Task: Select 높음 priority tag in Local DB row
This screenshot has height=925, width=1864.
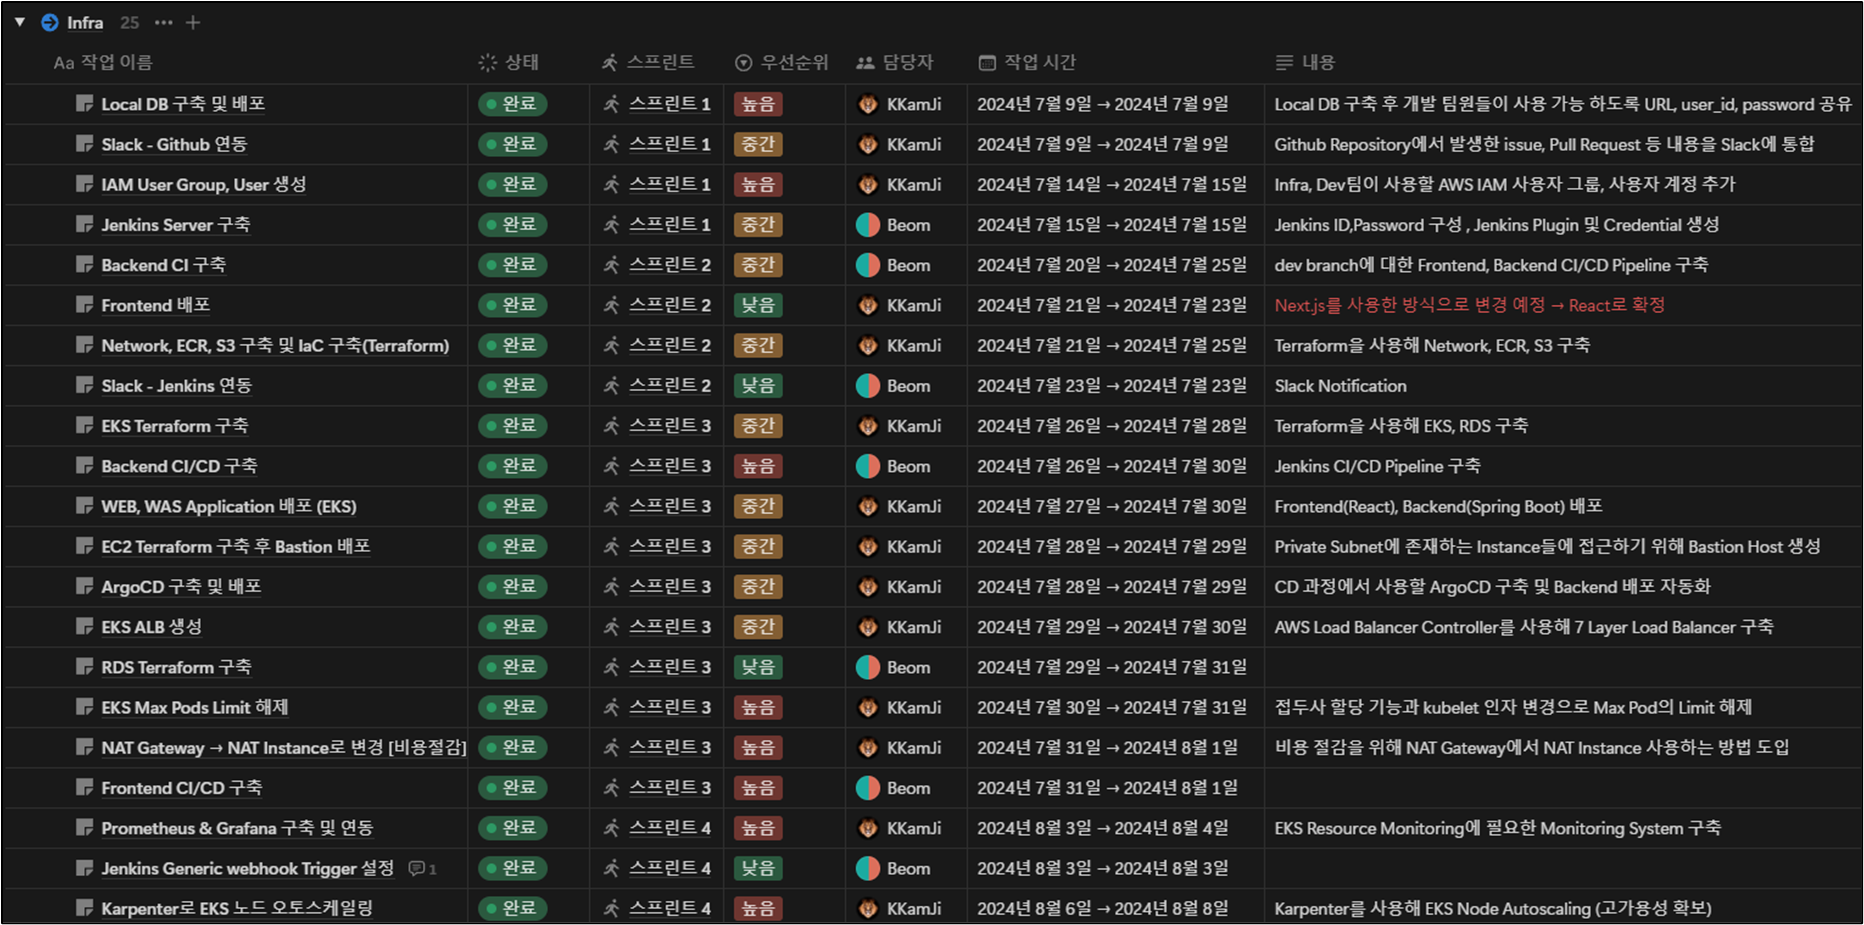Action: pos(758,104)
